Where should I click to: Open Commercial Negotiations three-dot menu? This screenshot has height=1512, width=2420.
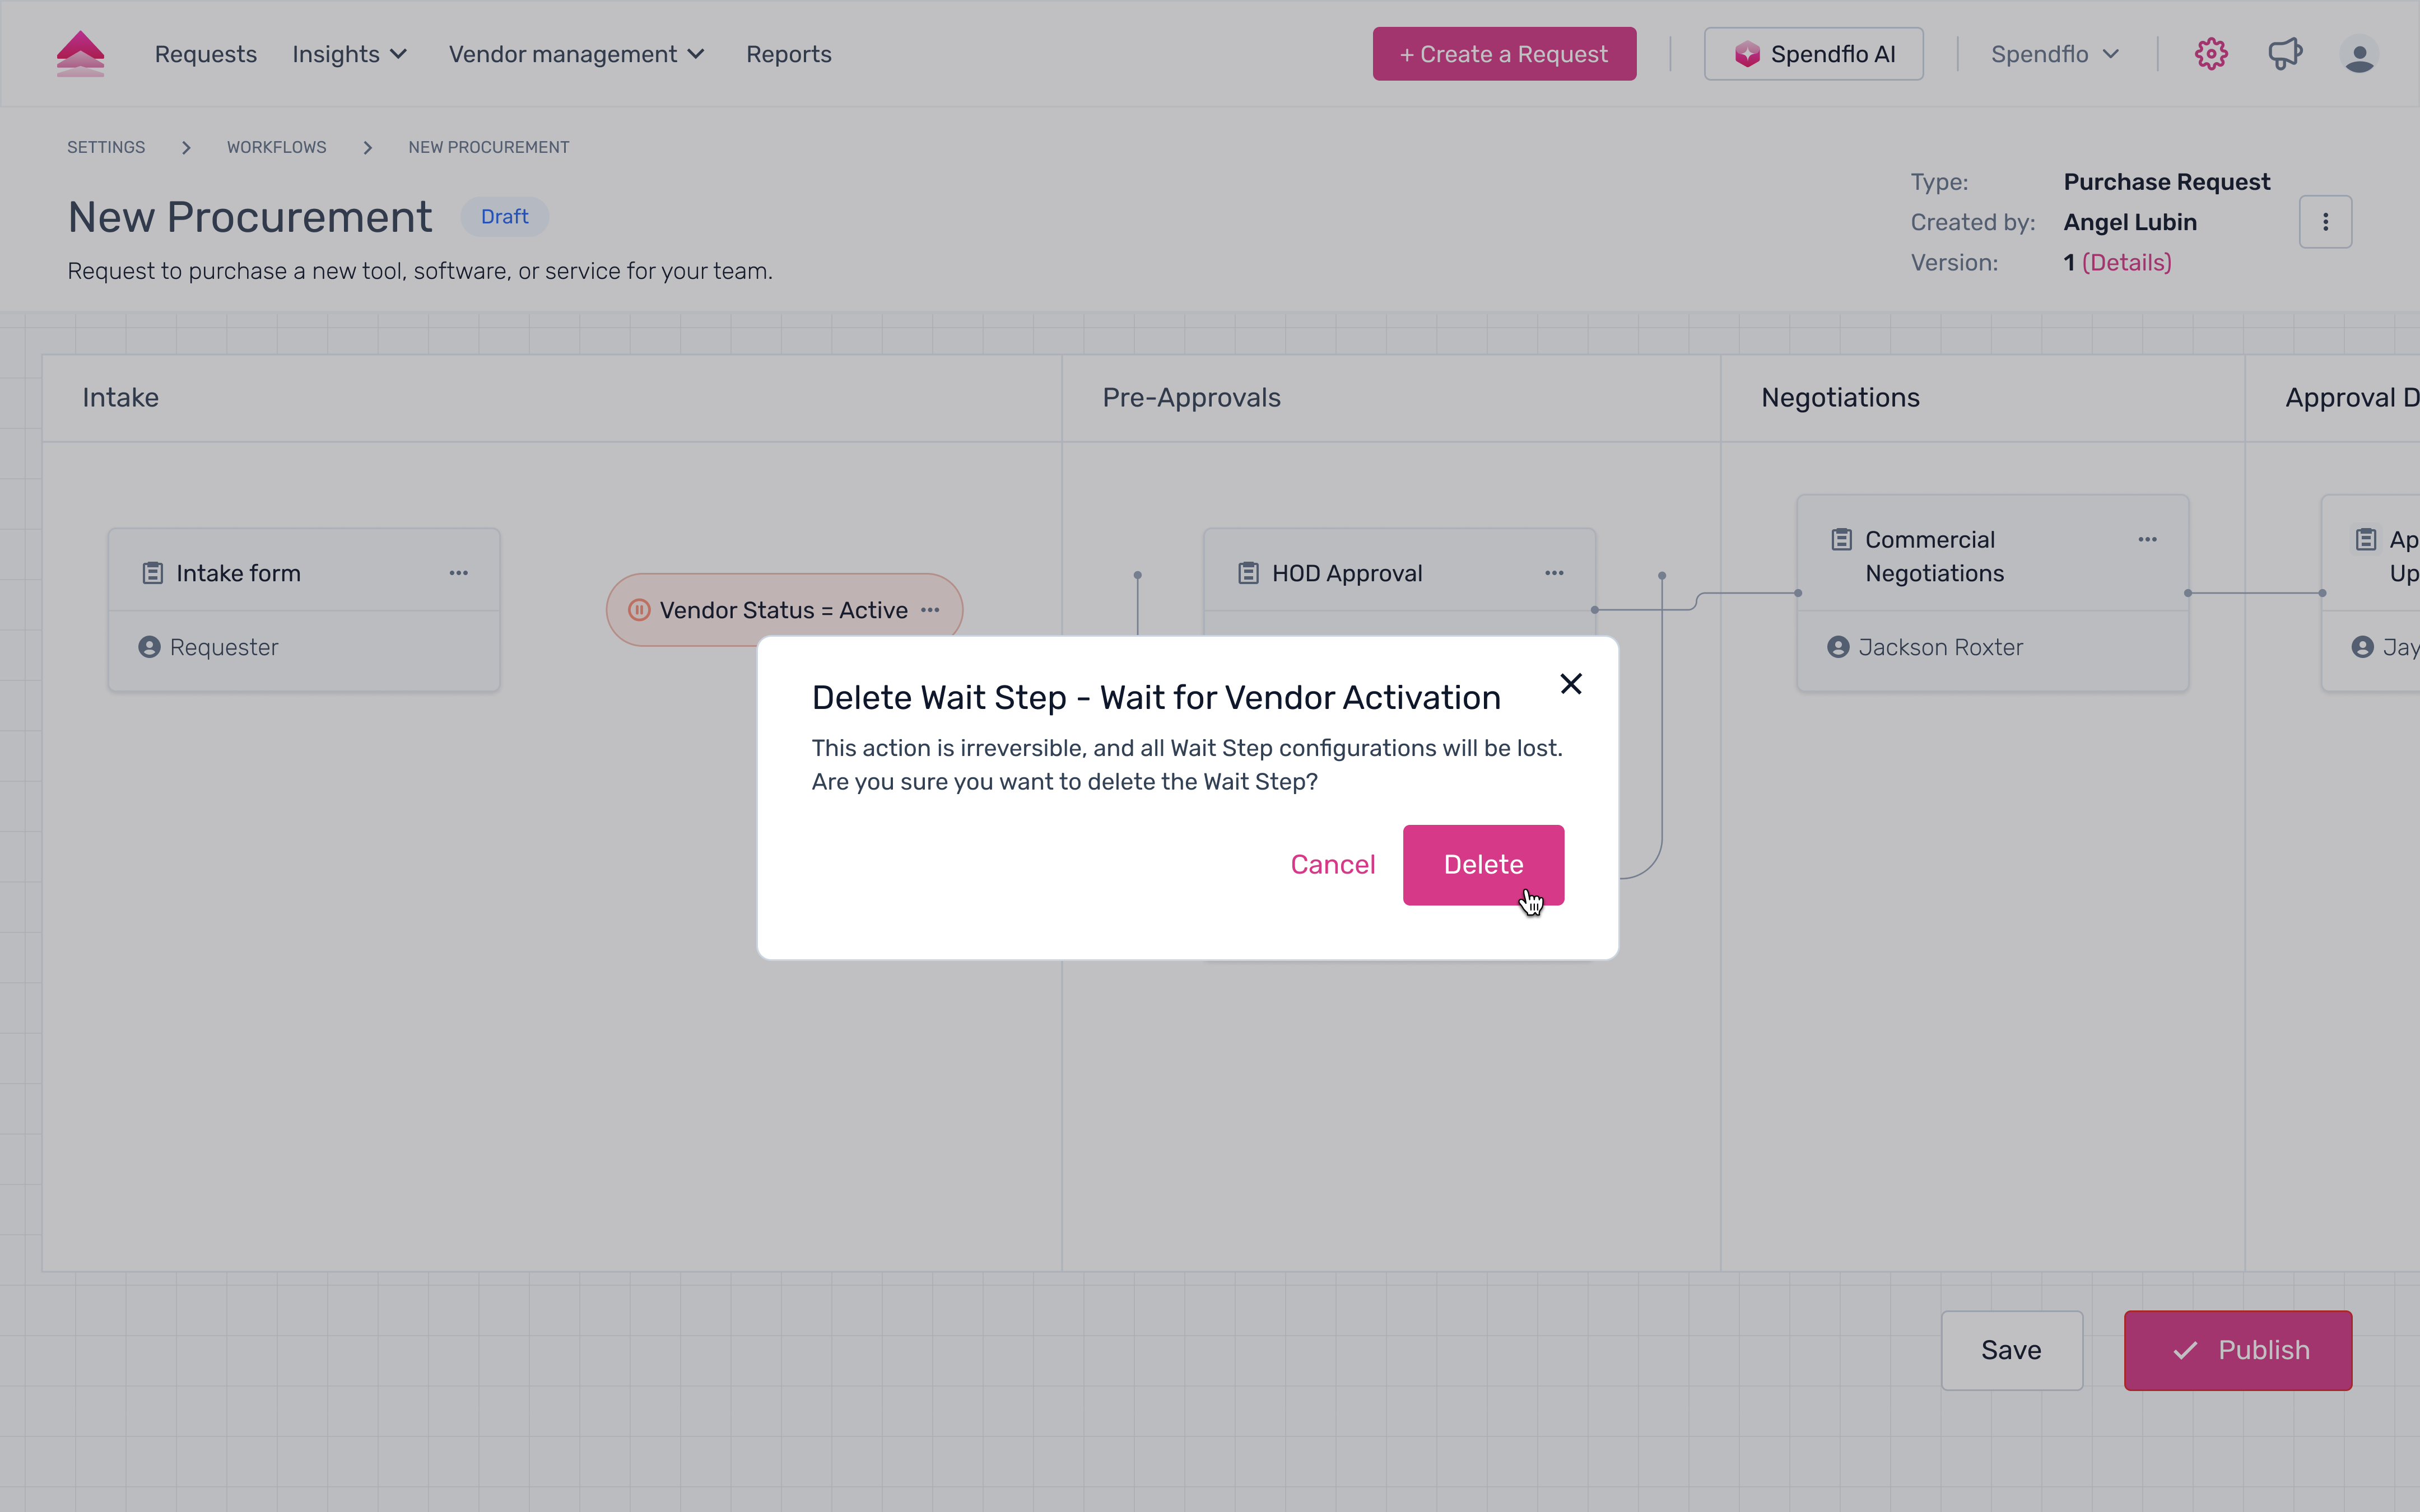[x=2147, y=540]
